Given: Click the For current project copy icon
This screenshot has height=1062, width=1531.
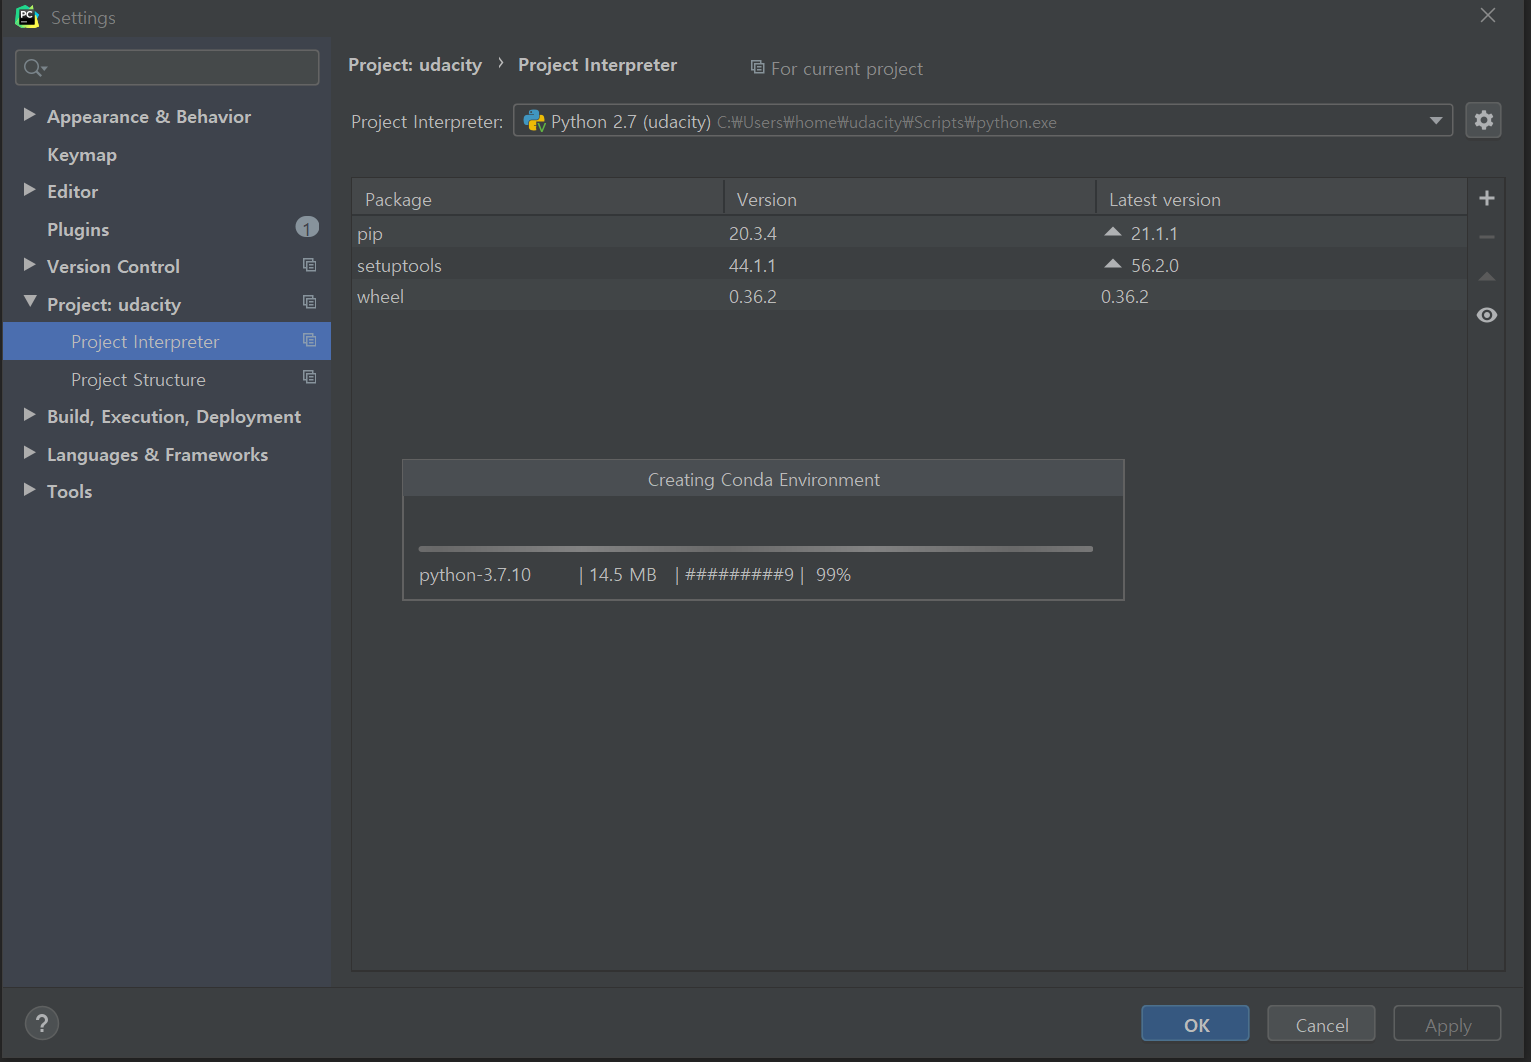Looking at the screenshot, I should (757, 67).
